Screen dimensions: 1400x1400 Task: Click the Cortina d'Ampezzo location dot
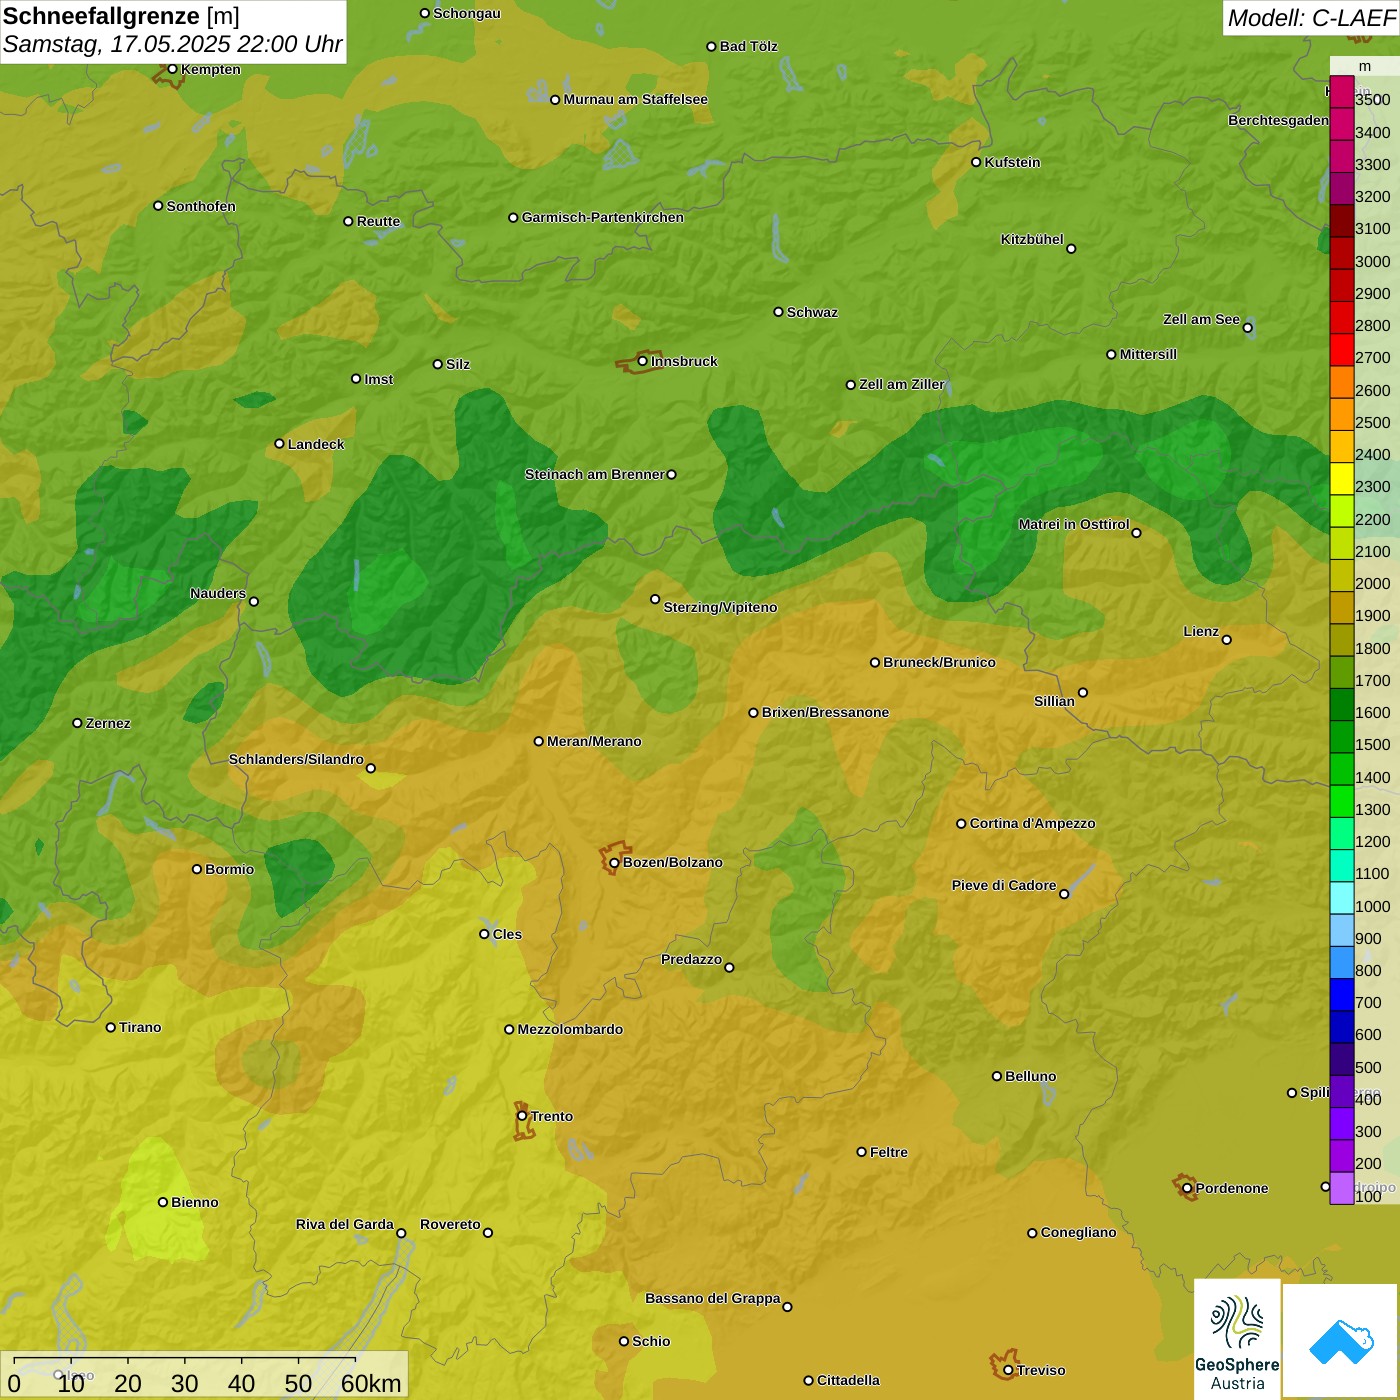pyautogui.click(x=962, y=824)
